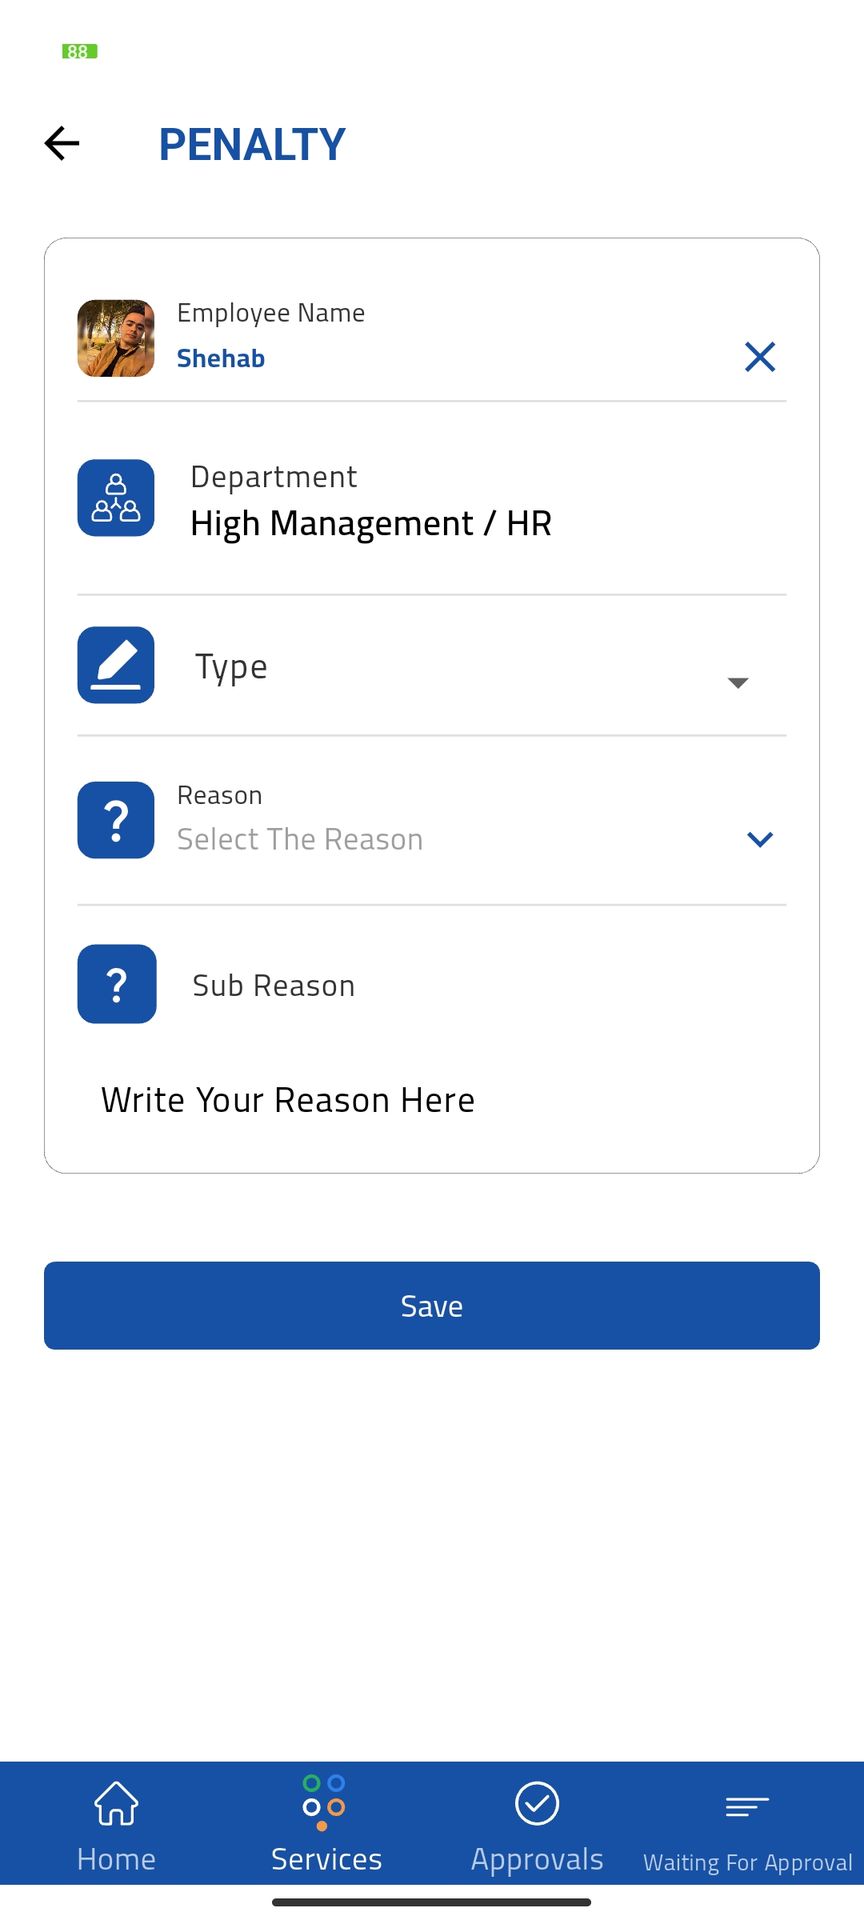Tap the back arrow icon
The width and height of the screenshot is (864, 1920).
[x=62, y=143]
